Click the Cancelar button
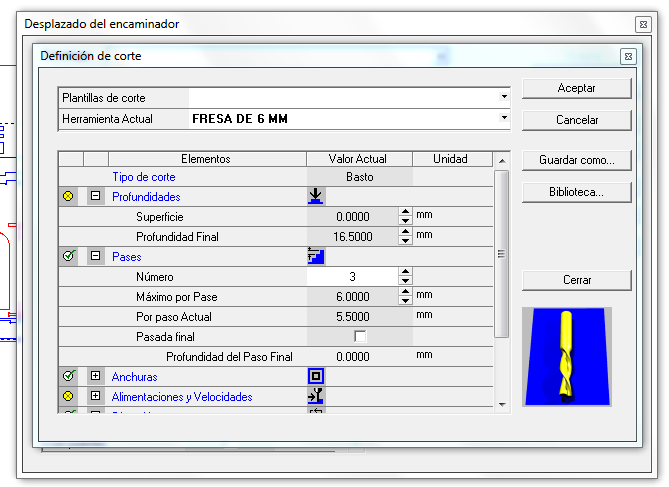 (576, 120)
